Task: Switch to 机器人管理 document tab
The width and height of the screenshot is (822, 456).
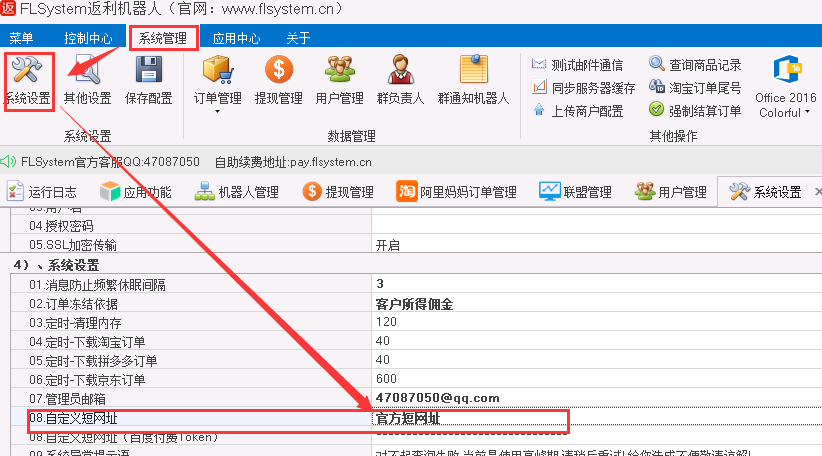Action: [236, 192]
